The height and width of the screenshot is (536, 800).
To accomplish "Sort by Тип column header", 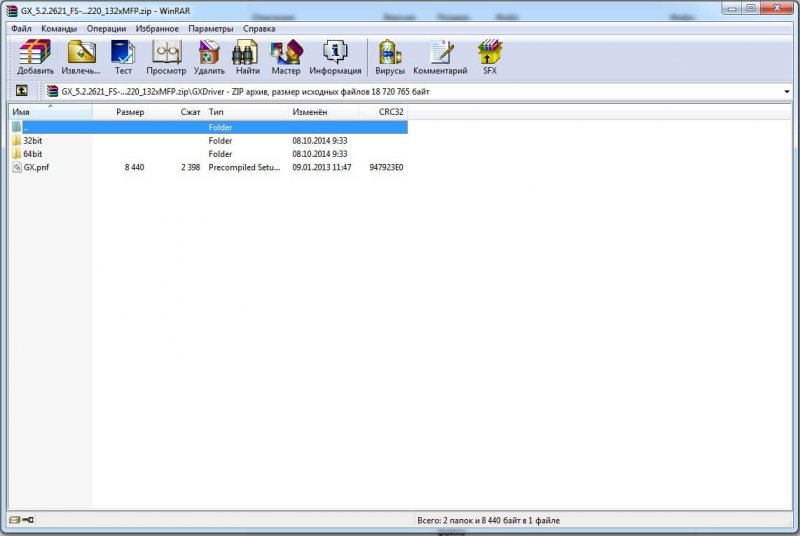I will click(x=246, y=112).
